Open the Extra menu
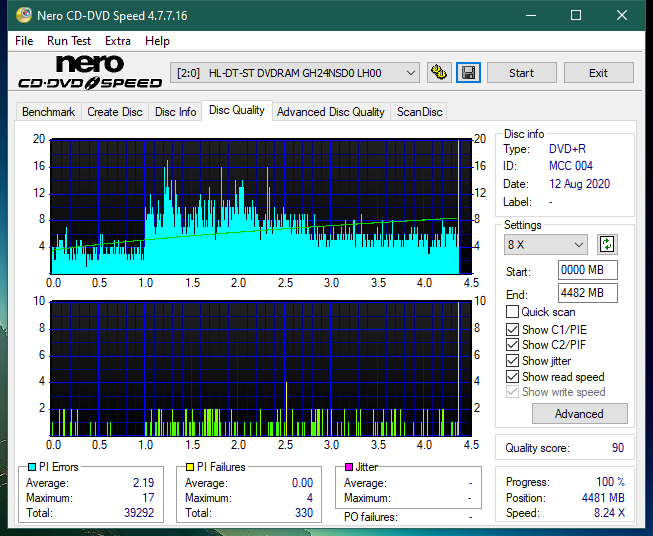This screenshot has width=653, height=536. (x=118, y=41)
